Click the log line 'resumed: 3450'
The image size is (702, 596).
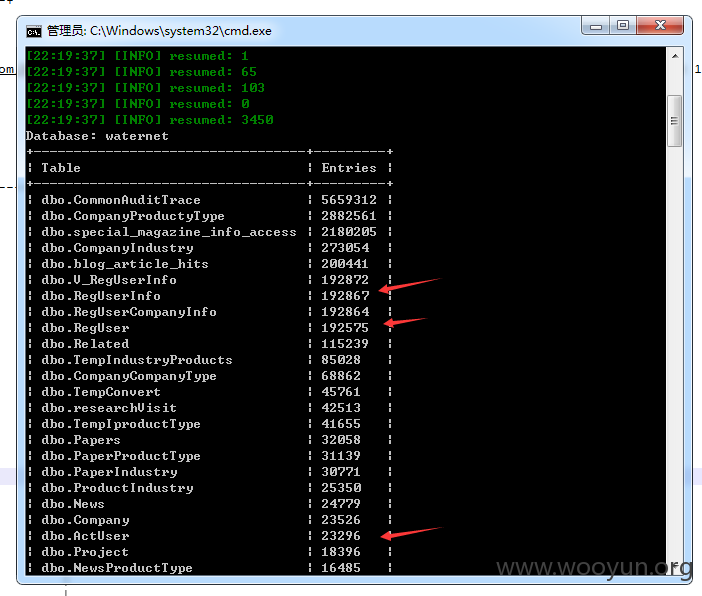click(x=150, y=120)
